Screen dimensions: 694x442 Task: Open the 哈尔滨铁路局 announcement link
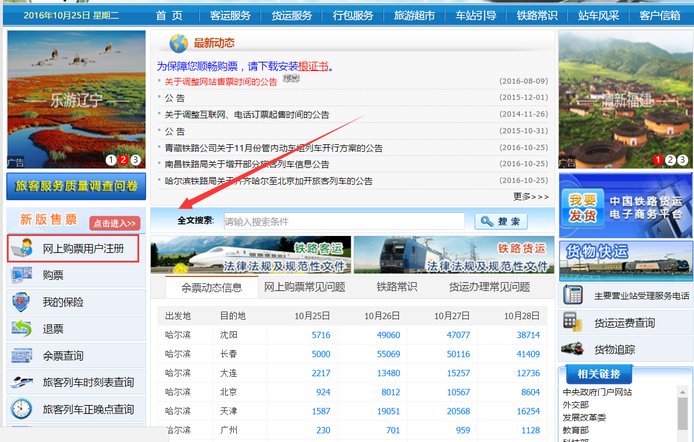tap(269, 181)
